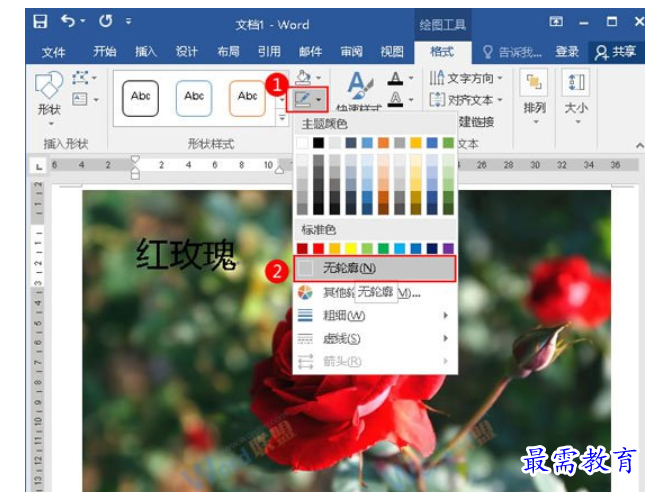Open the Shape Fill dropdown arrow
The image size is (645, 492).
point(319,77)
